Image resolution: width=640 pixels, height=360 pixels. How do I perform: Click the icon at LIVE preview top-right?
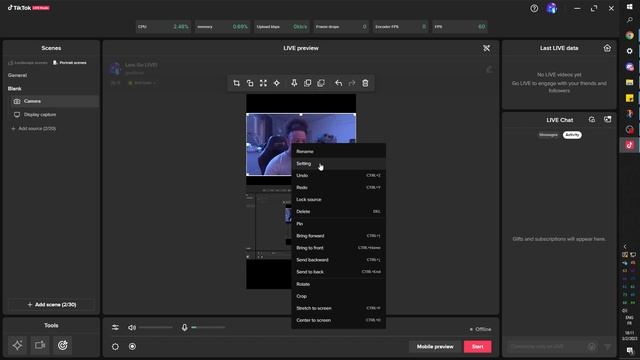[x=487, y=48]
